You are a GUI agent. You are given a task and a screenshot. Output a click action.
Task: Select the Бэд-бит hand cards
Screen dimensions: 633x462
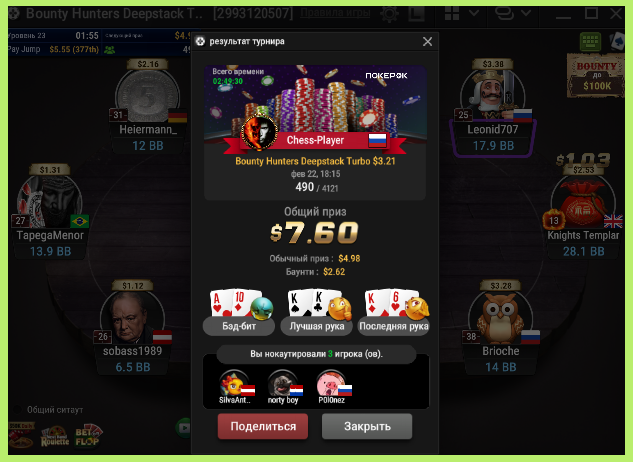[236, 303]
